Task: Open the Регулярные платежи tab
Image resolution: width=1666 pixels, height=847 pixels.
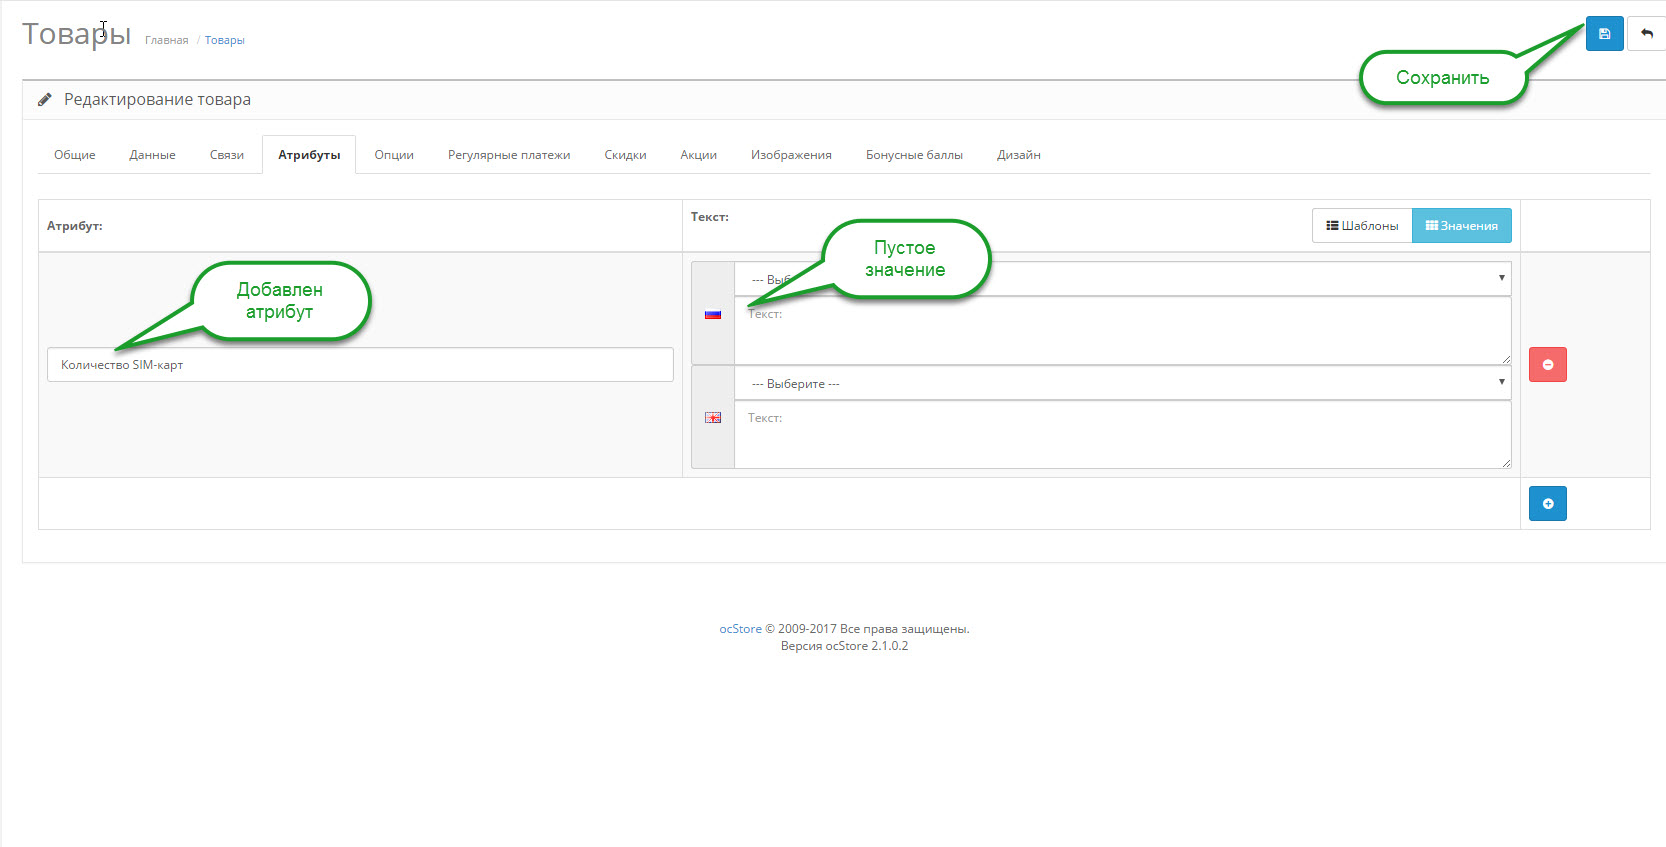Action: point(509,155)
